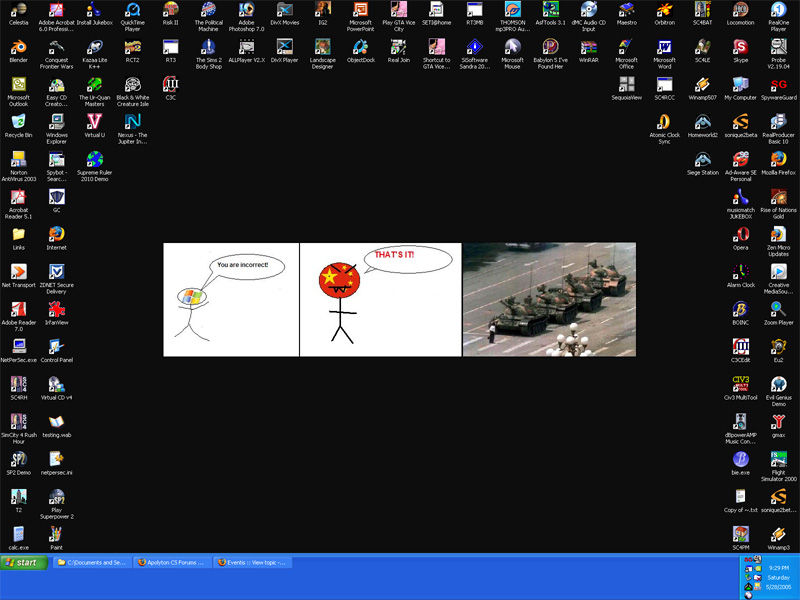This screenshot has width=800, height=600.
Task: Click the Windows Start button
Action: [22, 563]
